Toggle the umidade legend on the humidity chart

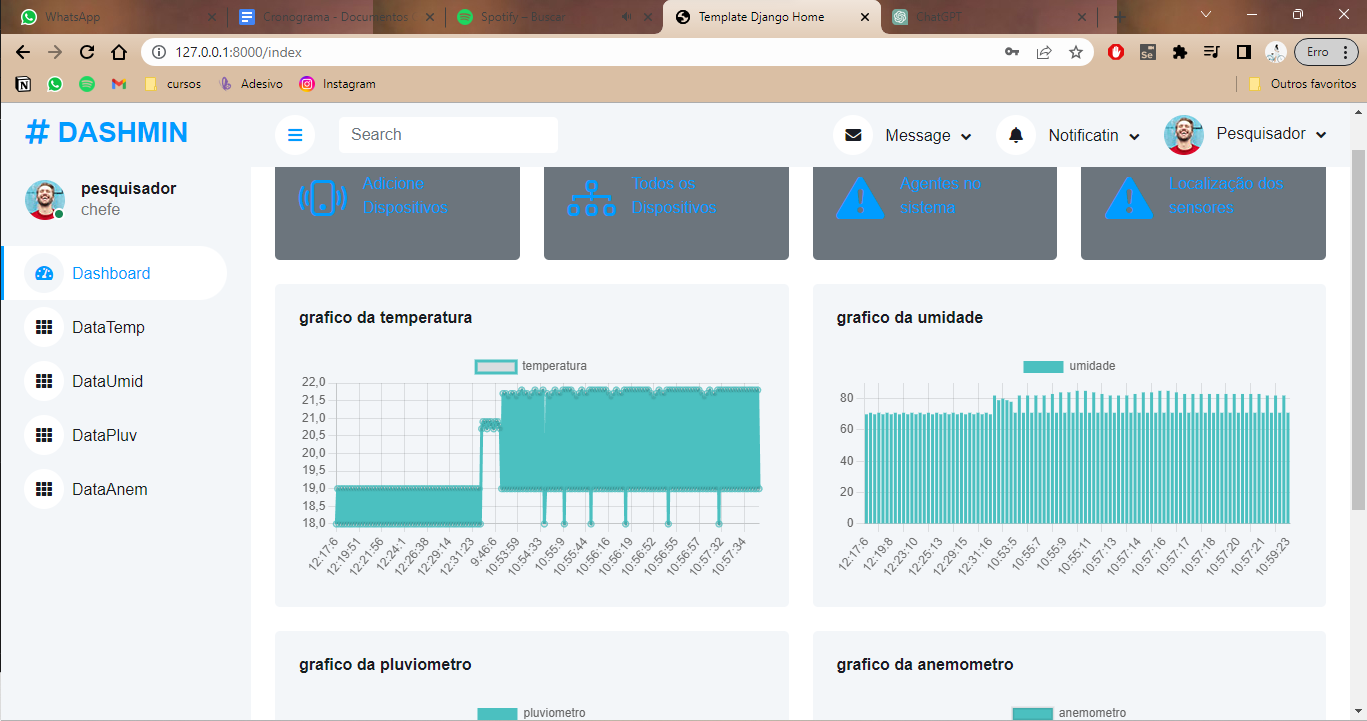pos(1066,366)
